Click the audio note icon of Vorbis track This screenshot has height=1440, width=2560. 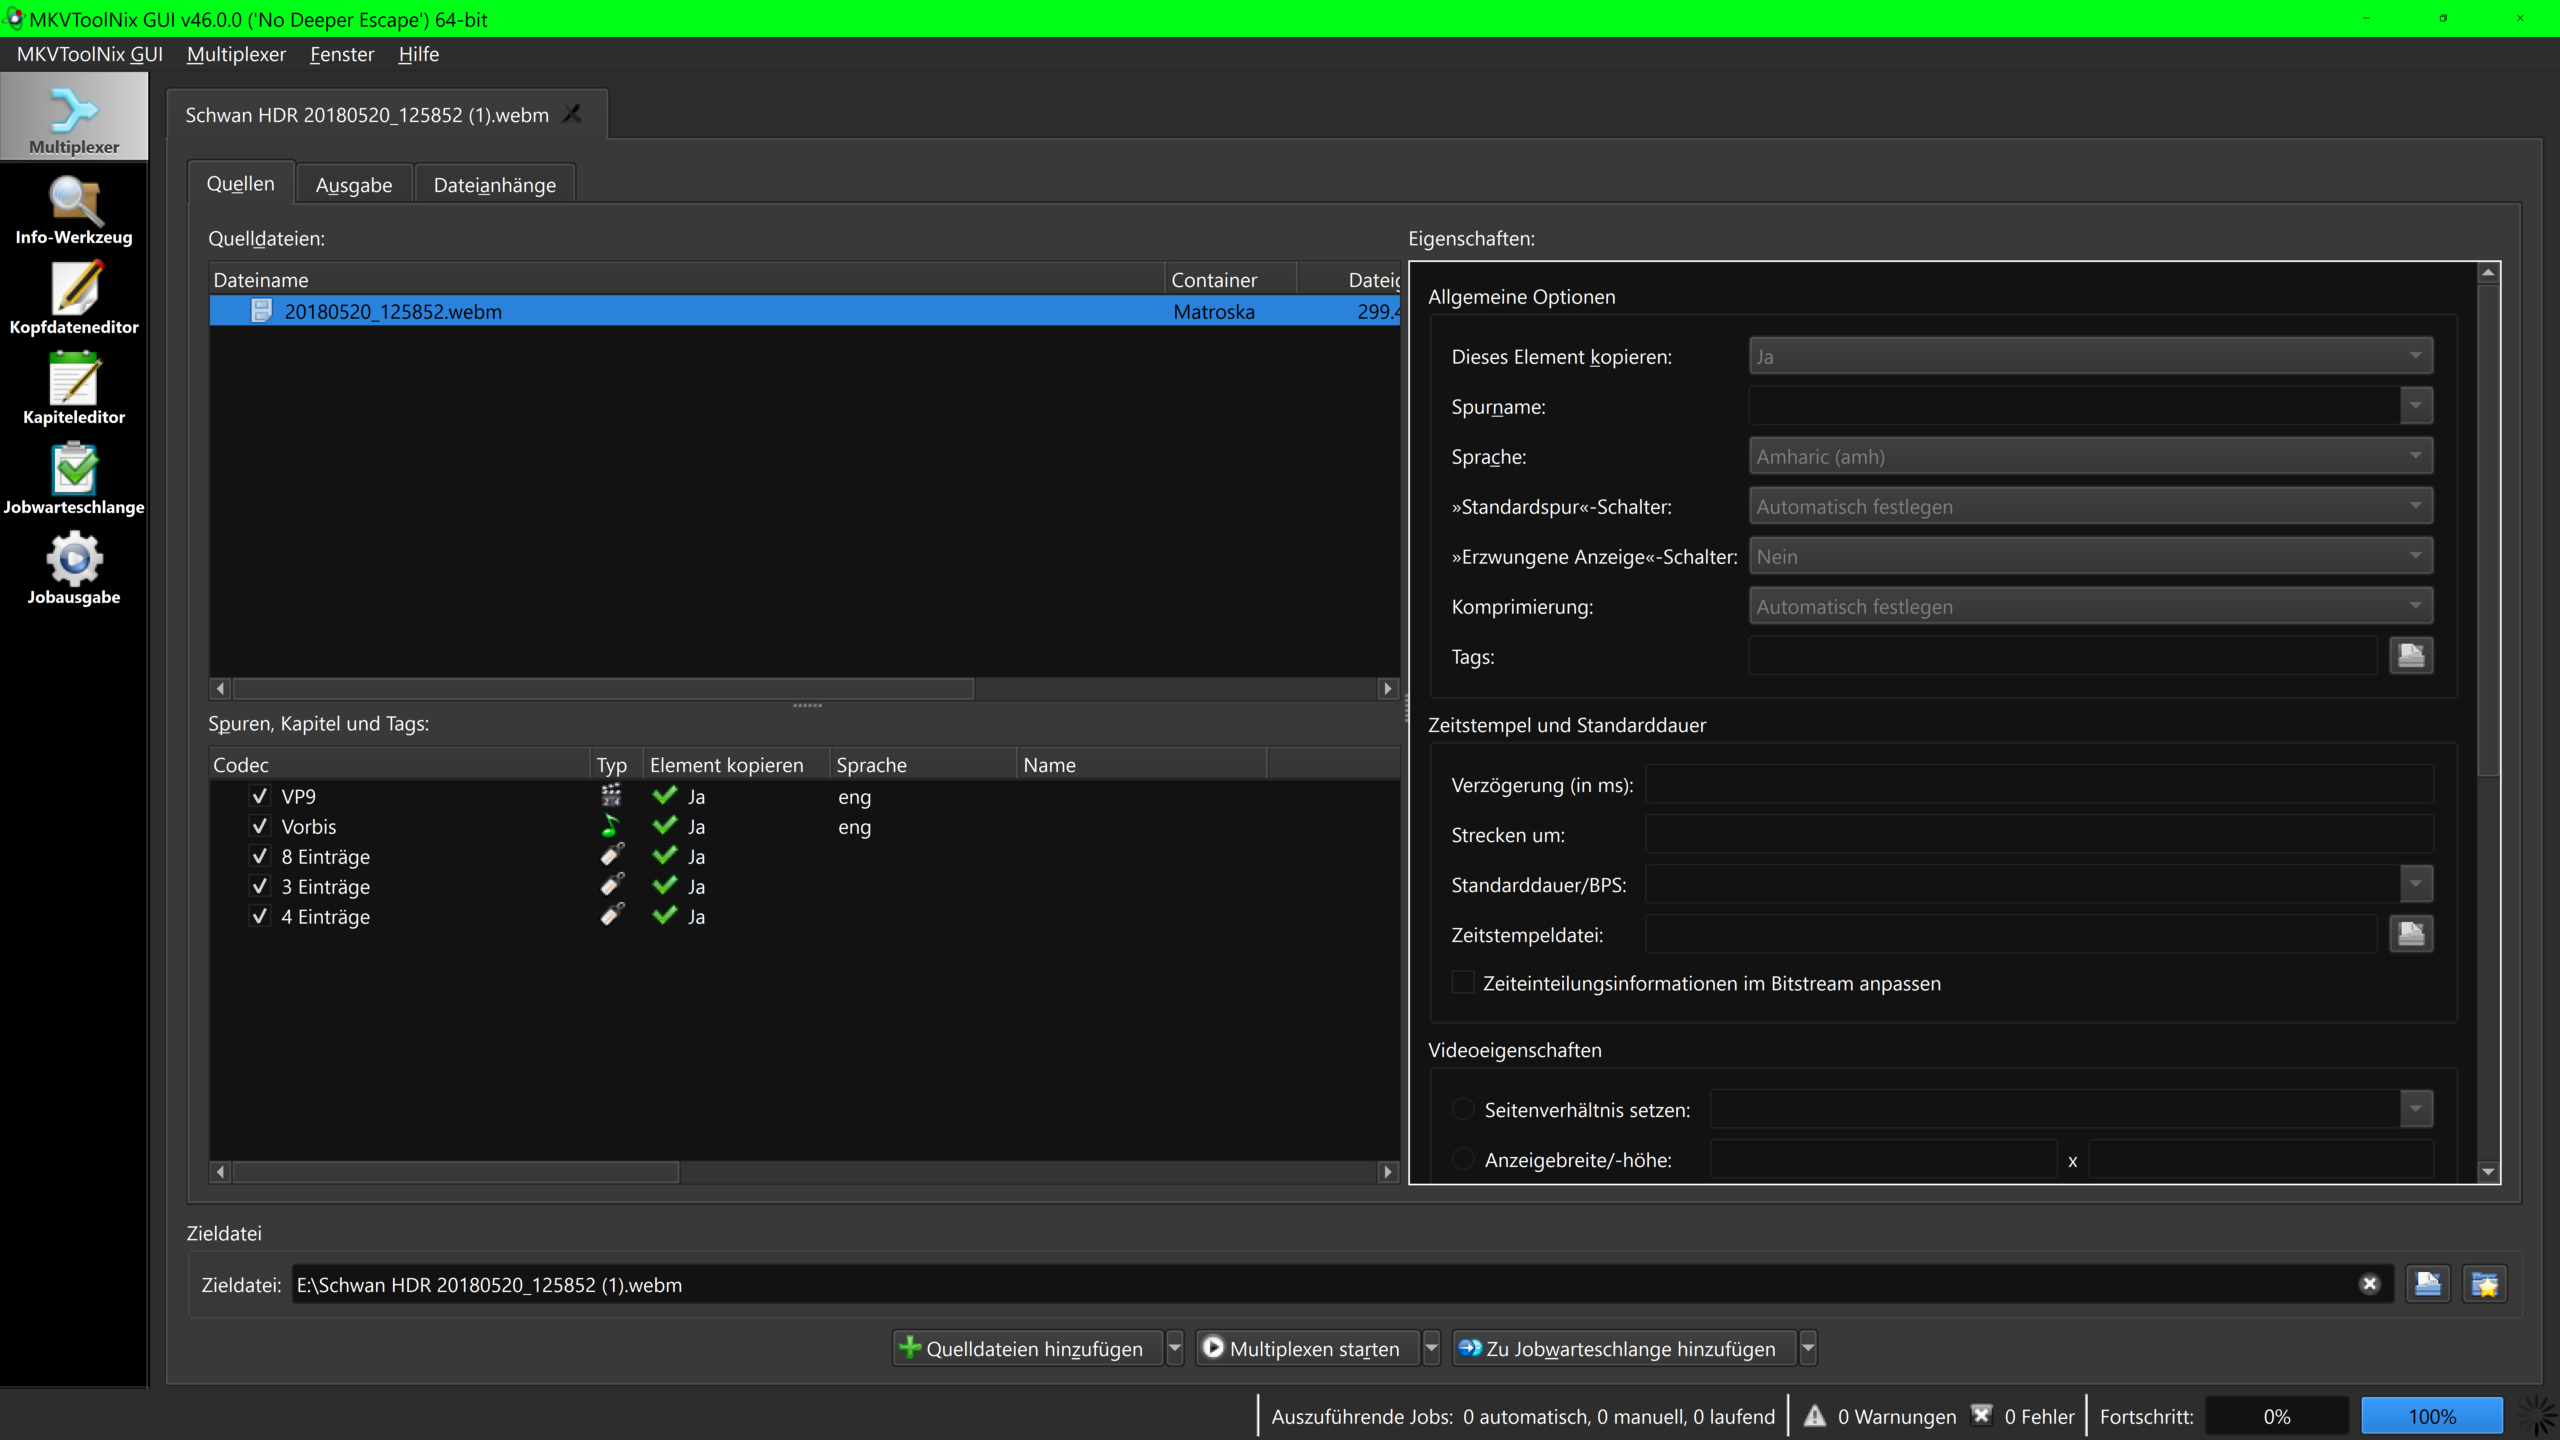(x=611, y=826)
